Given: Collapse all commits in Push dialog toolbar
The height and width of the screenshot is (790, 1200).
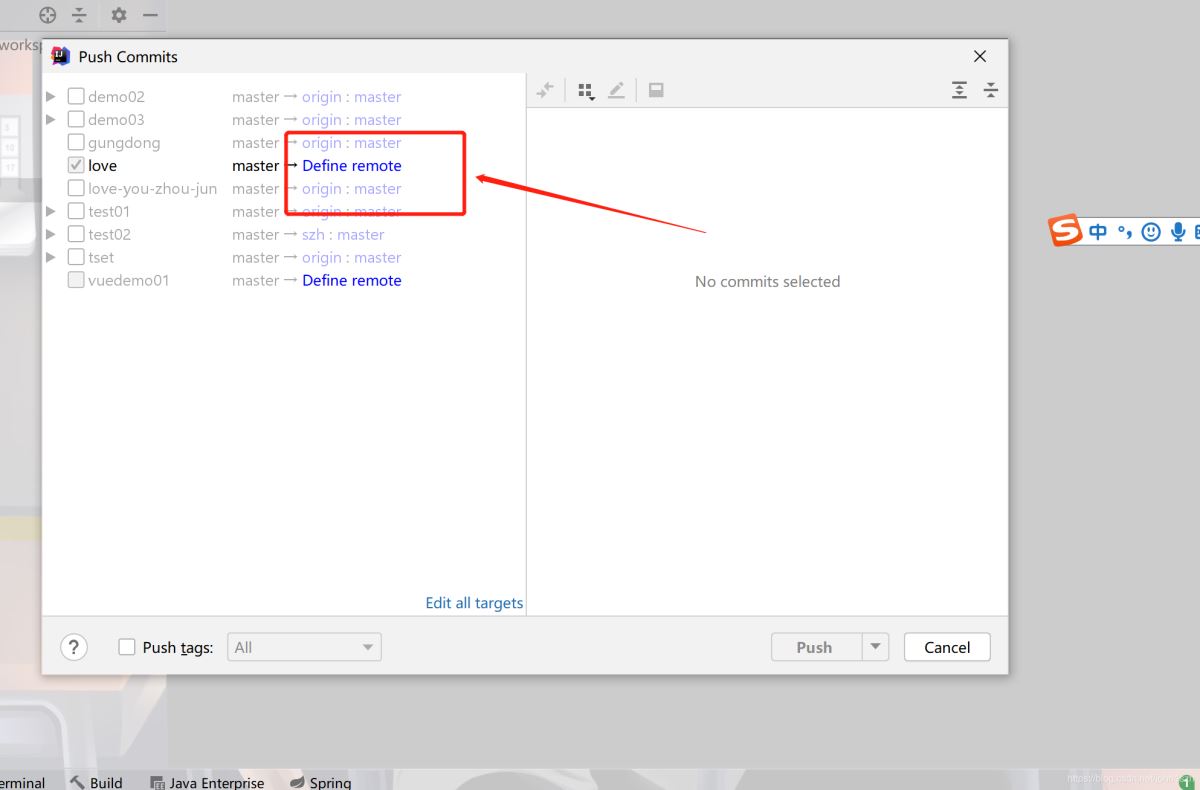Looking at the screenshot, I should coord(991,90).
